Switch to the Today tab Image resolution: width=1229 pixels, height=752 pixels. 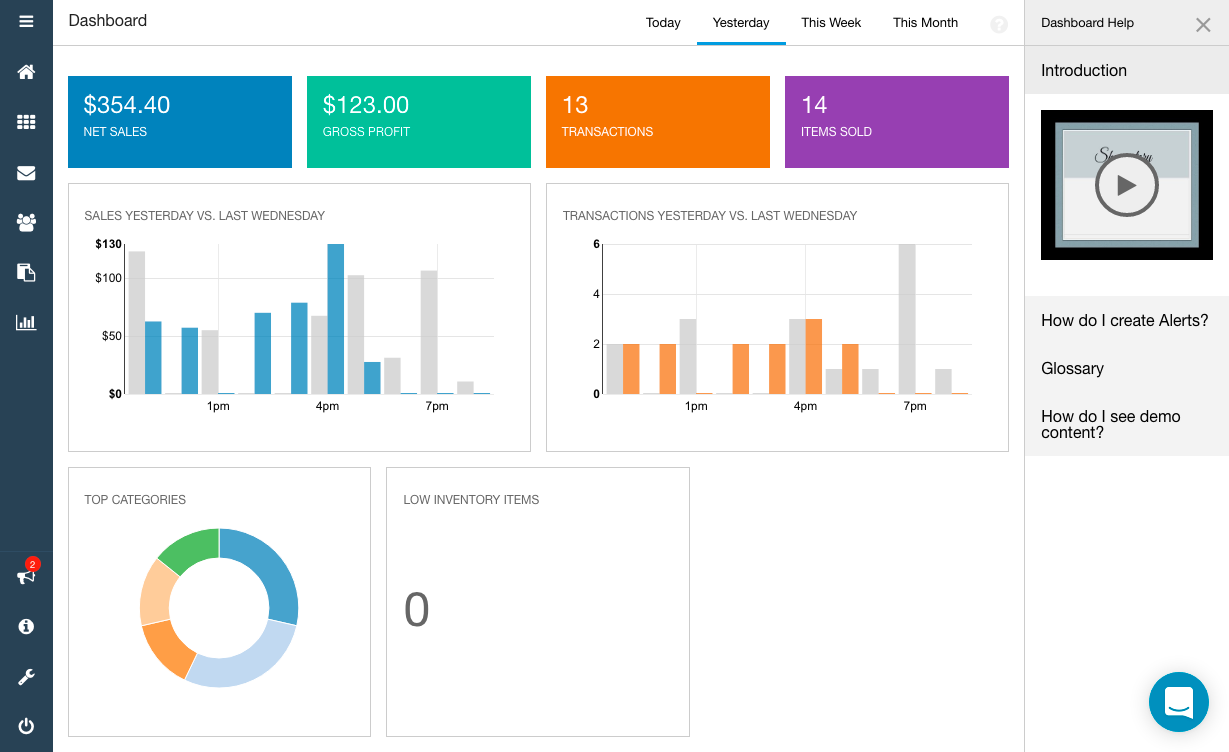[x=662, y=22]
